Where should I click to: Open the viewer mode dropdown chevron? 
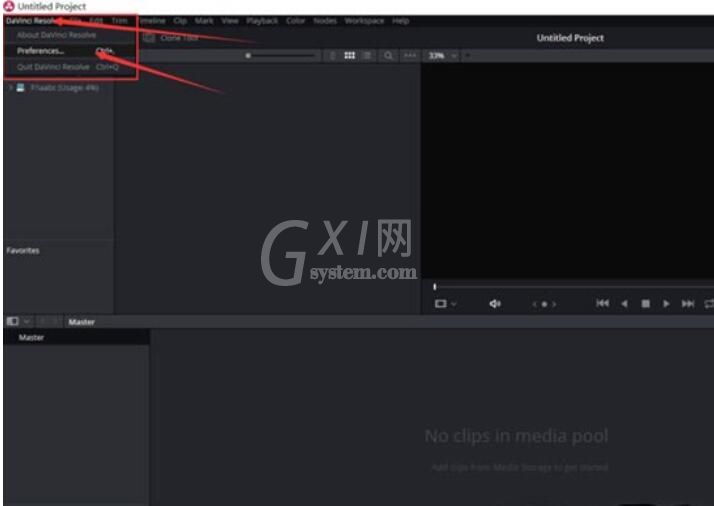pyautogui.click(x=454, y=304)
